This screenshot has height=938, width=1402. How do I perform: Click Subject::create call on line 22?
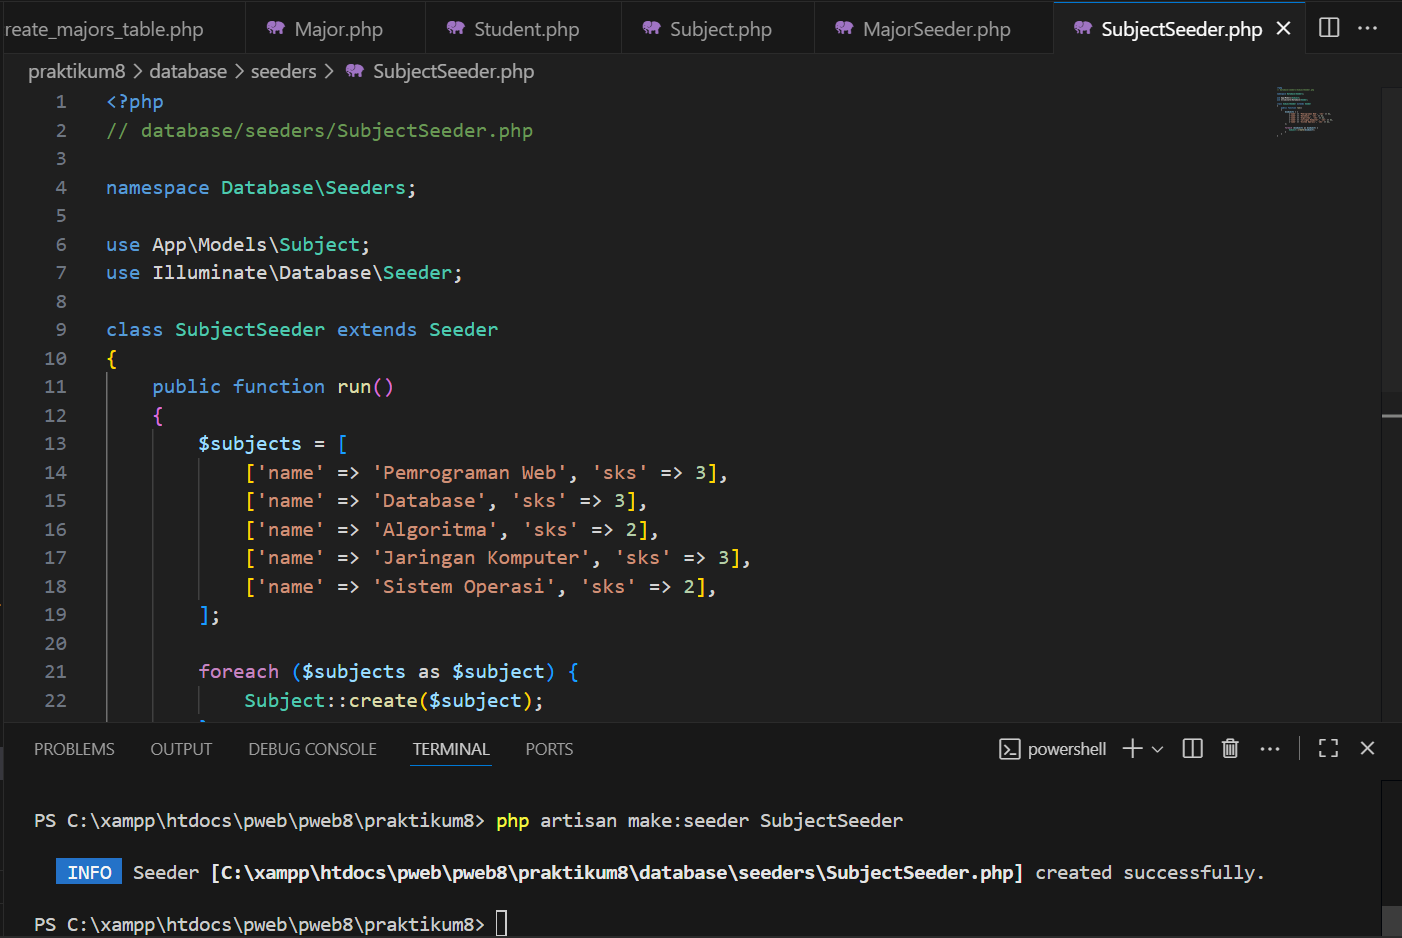[393, 701]
